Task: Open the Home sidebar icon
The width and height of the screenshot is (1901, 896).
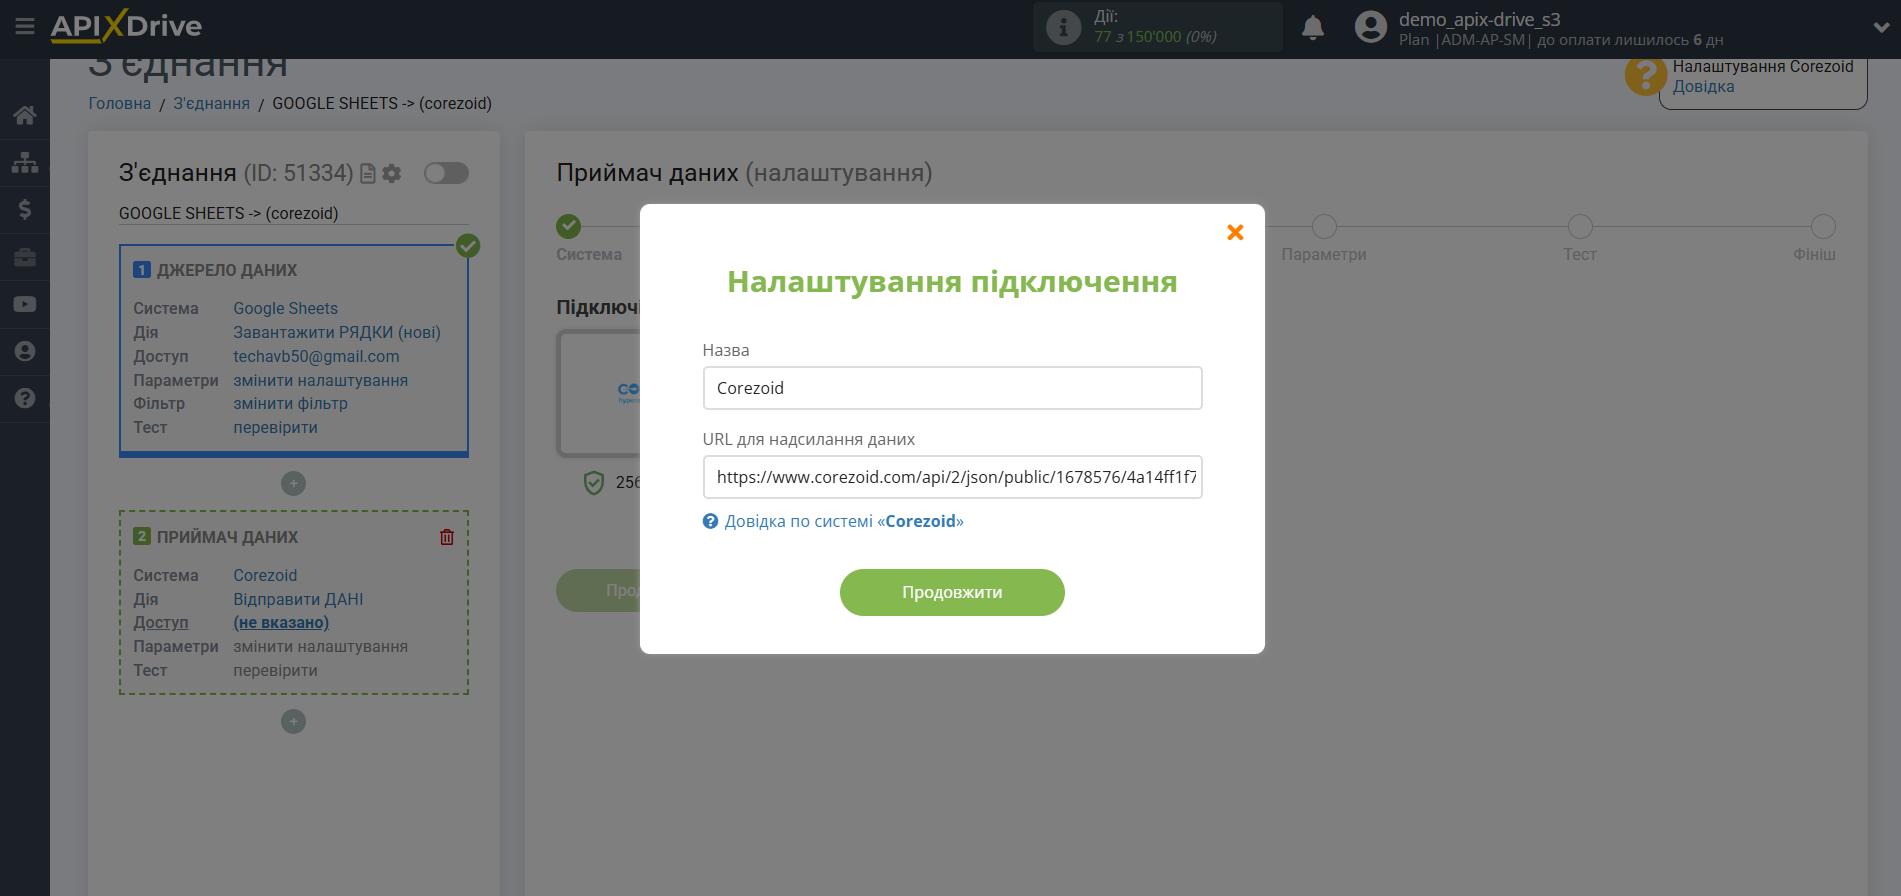Action: click(25, 115)
